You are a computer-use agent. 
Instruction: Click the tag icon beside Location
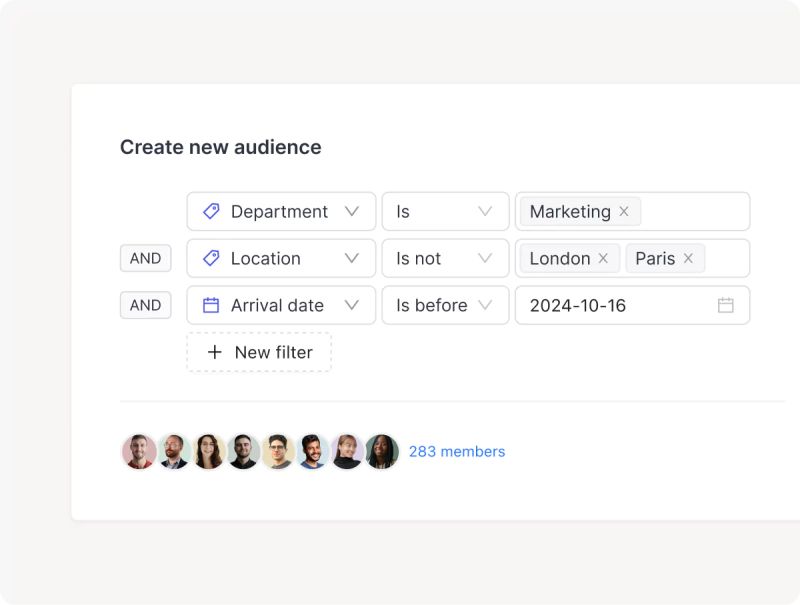pyautogui.click(x=211, y=258)
